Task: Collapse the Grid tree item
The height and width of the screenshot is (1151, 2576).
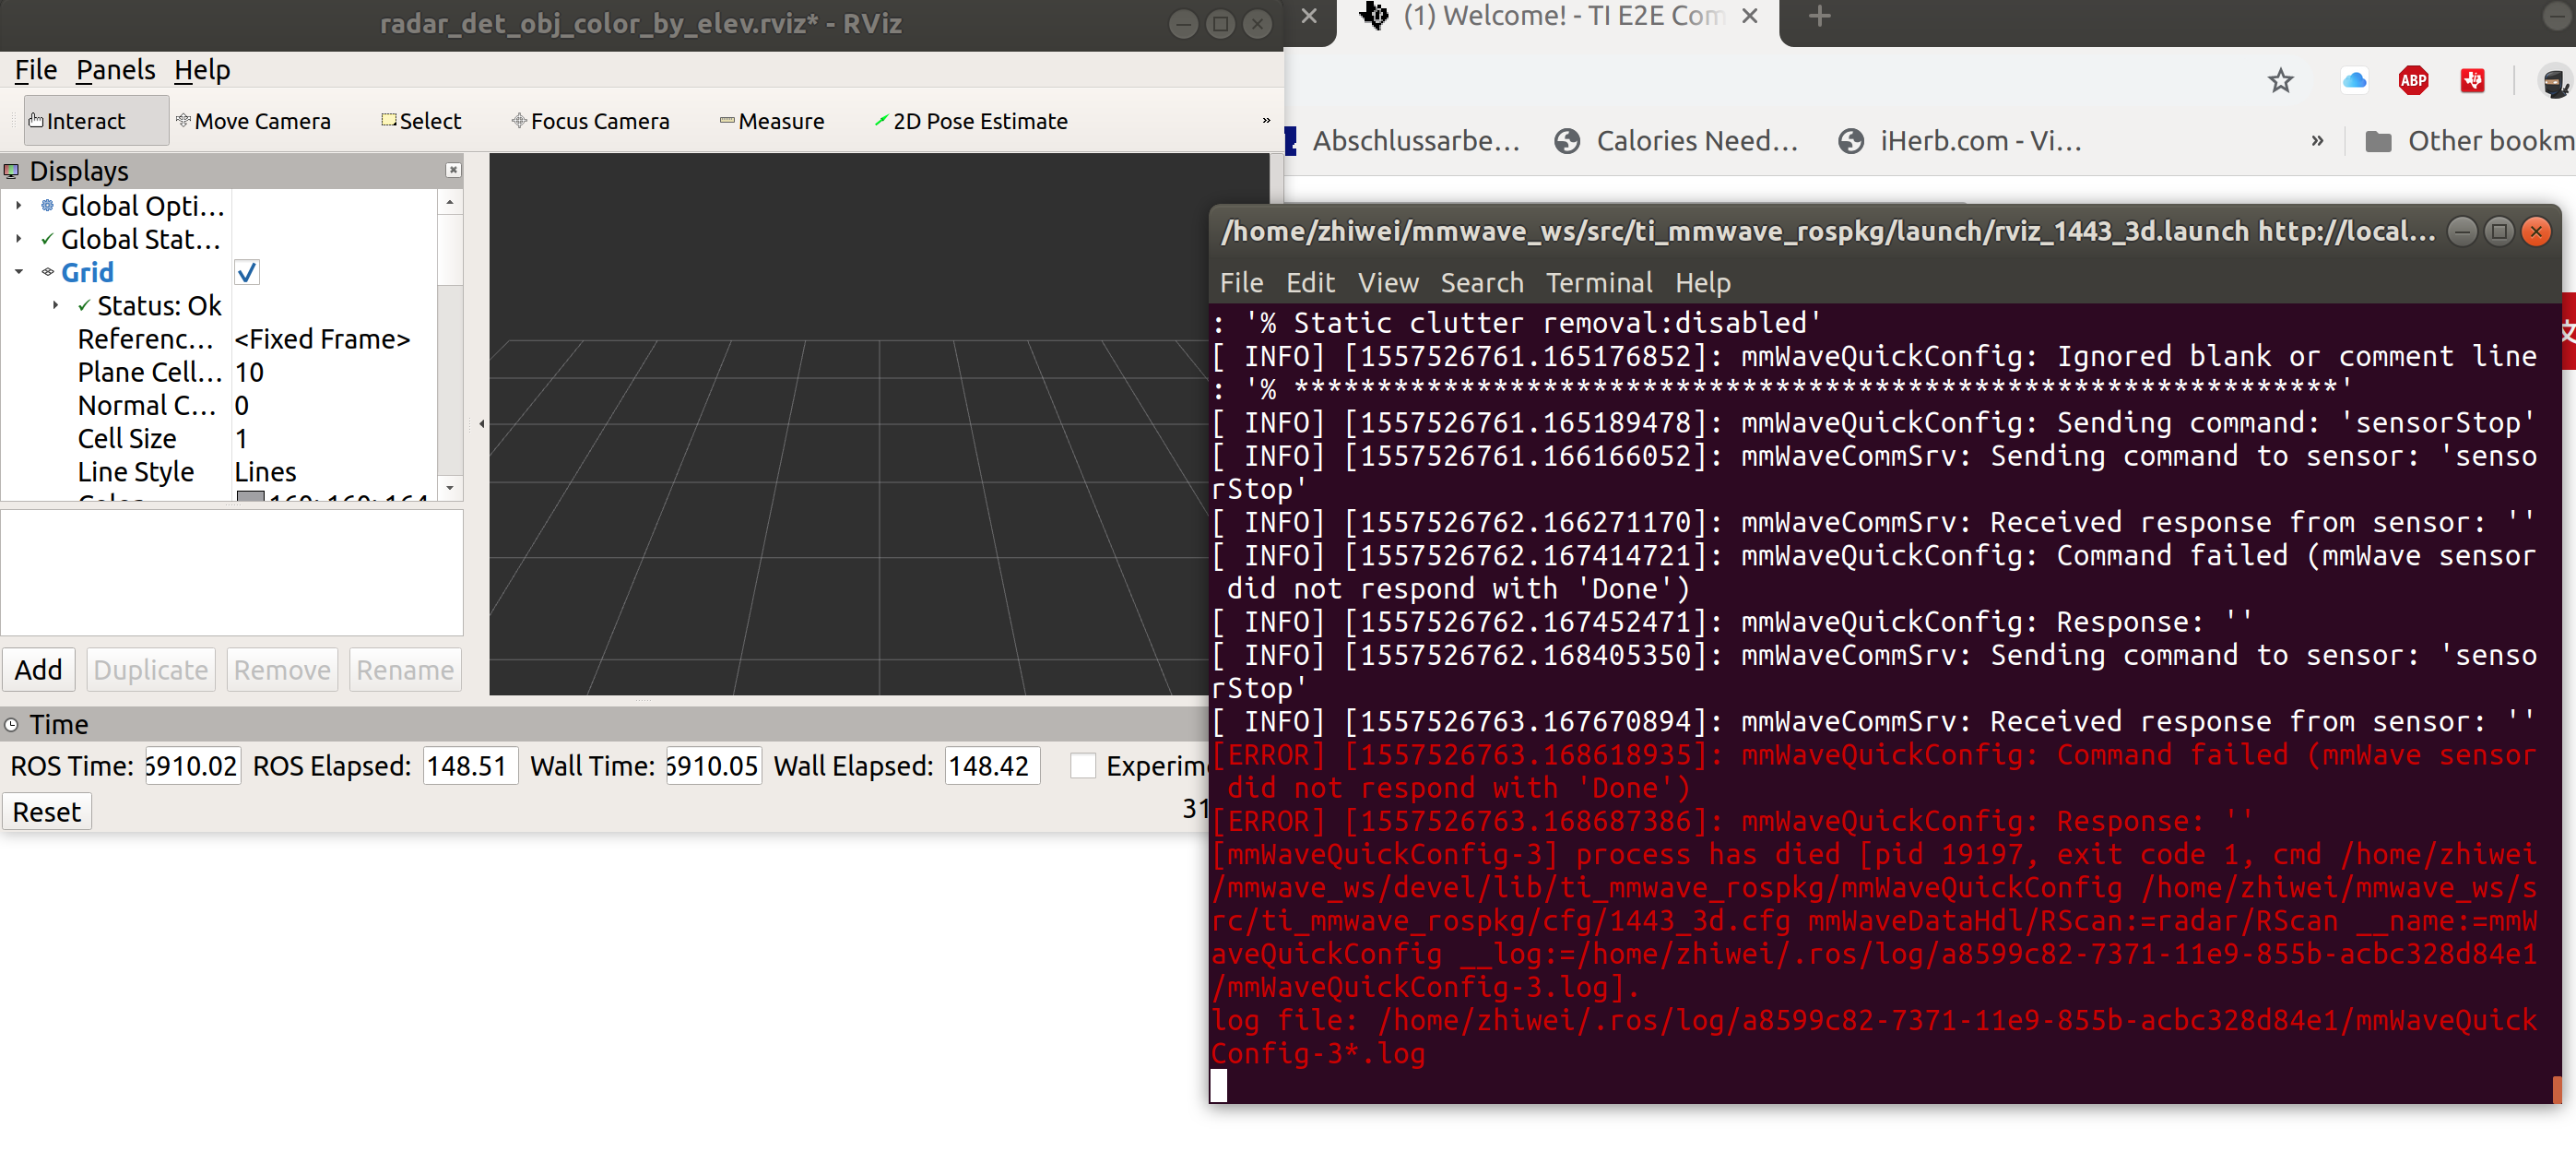Action: 18,272
